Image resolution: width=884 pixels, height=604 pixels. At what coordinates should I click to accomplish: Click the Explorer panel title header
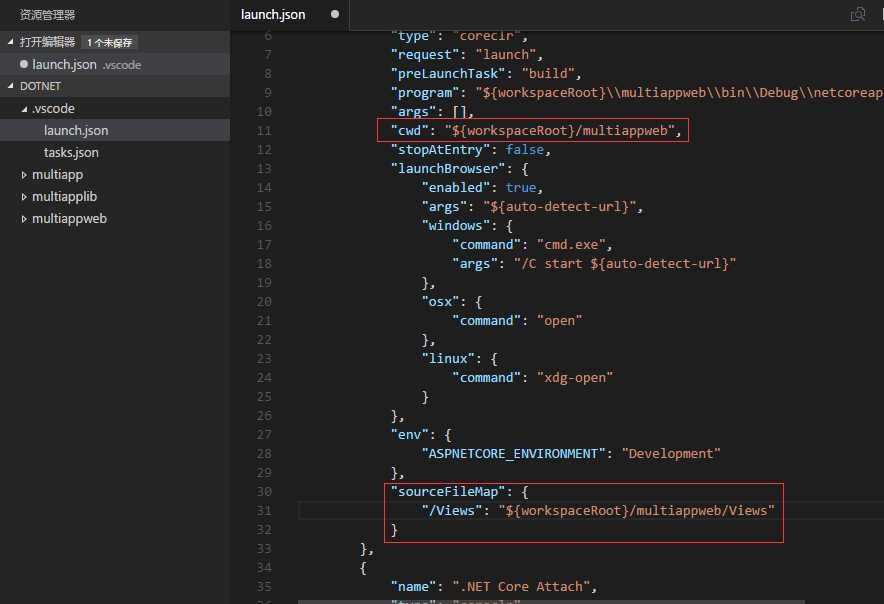point(47,15)
